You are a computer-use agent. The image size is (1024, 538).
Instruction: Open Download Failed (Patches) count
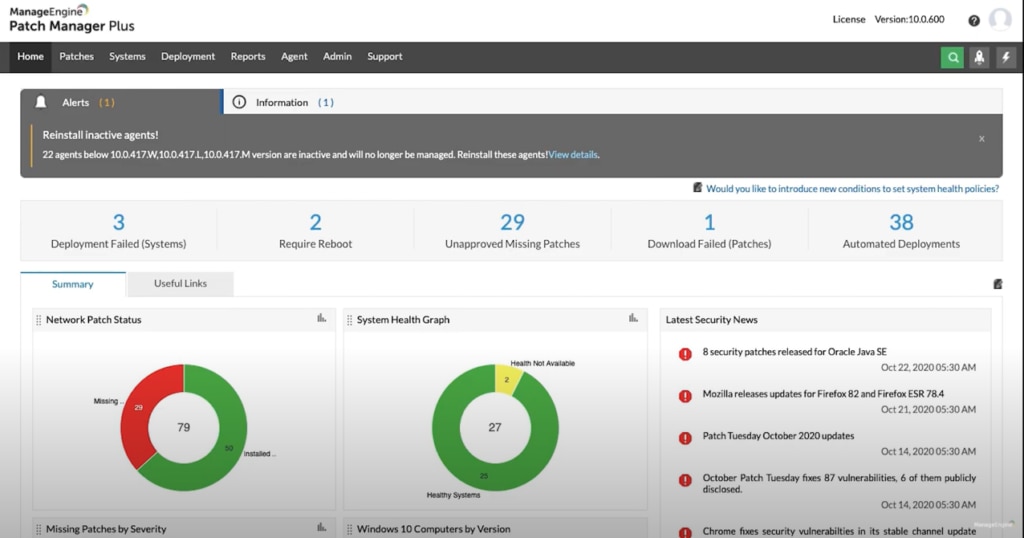pyautogui.click(x=709, y=222)
